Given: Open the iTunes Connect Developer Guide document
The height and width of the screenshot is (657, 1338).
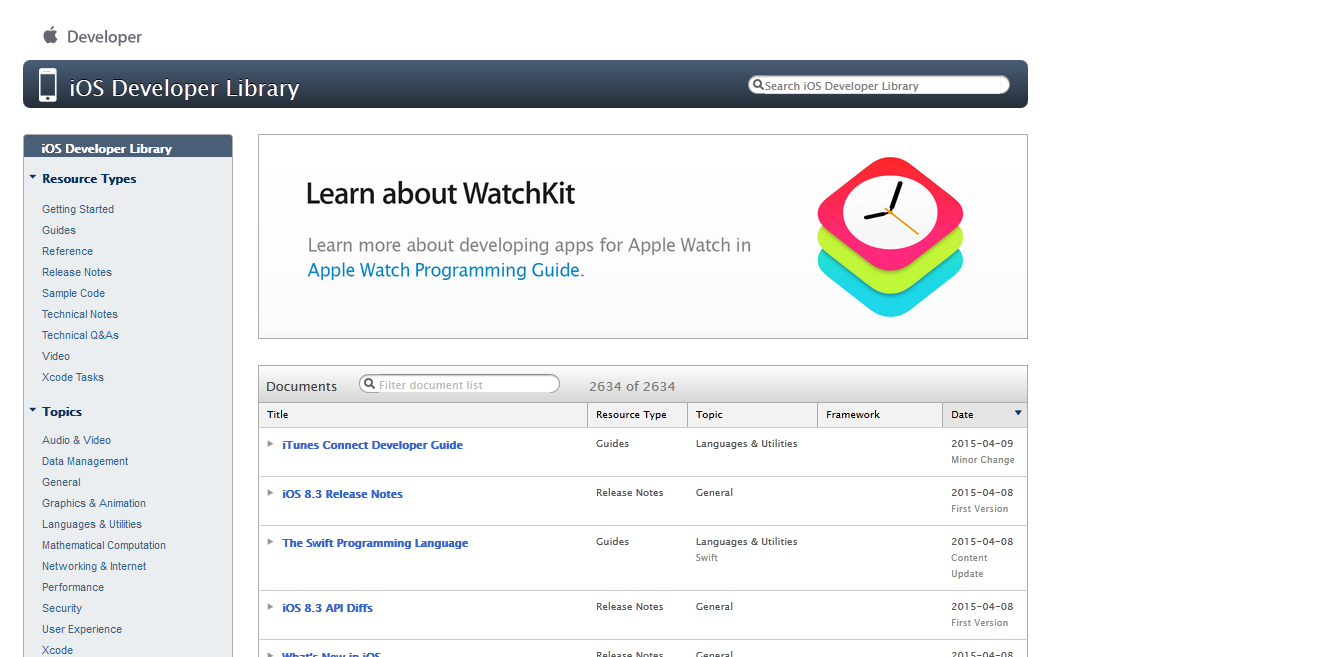Looking at the screenshot, I should [372, 445].
